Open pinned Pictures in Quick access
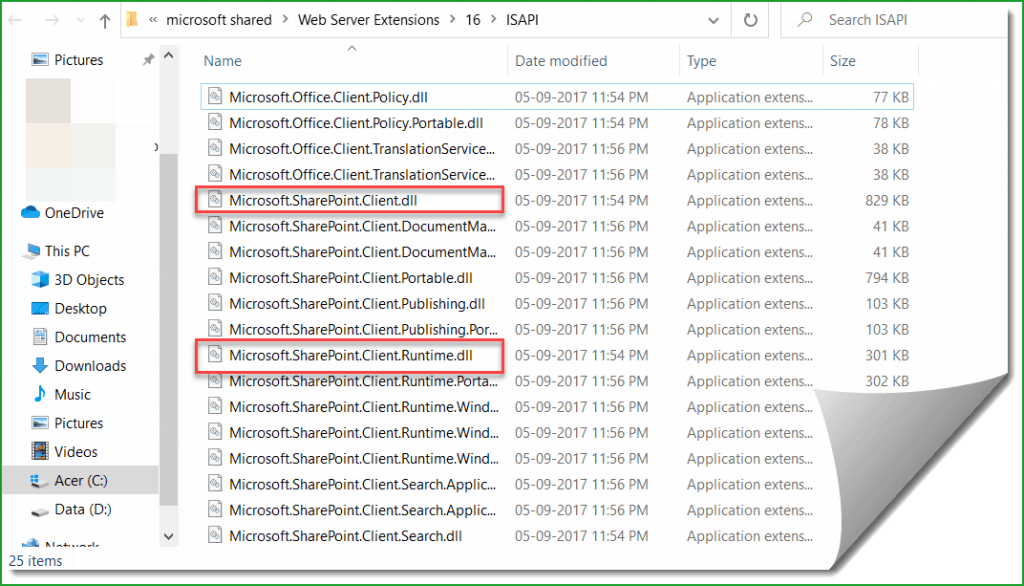1024x586 pixels. point(78,59)
